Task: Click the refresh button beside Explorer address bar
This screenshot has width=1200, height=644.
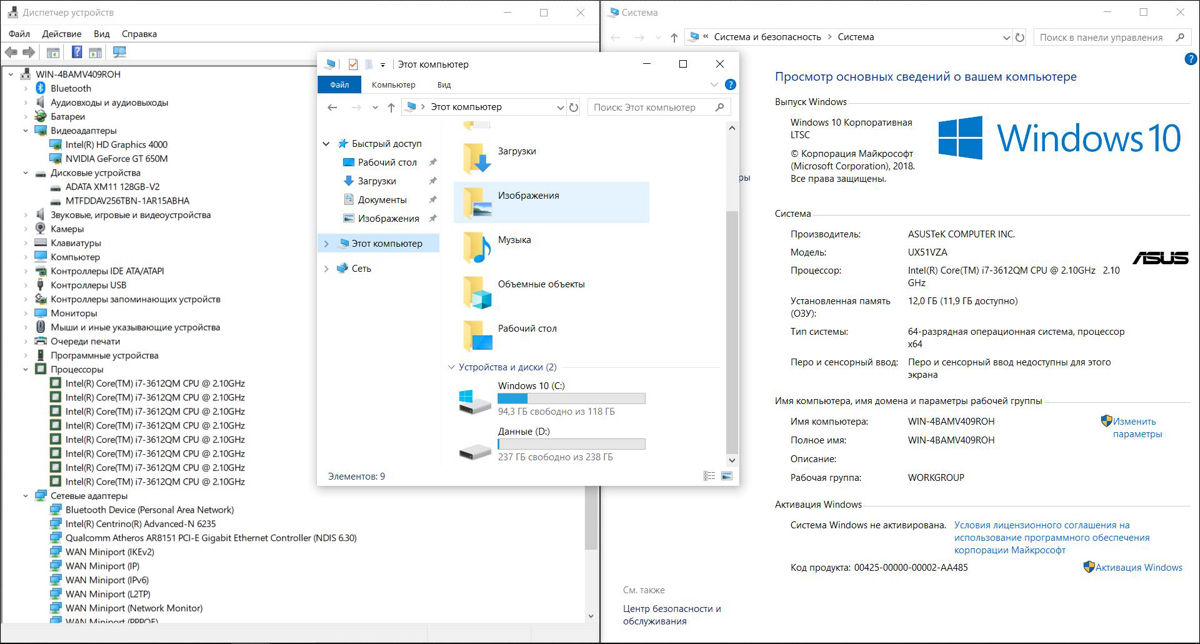Action: [x=573, y=107]
